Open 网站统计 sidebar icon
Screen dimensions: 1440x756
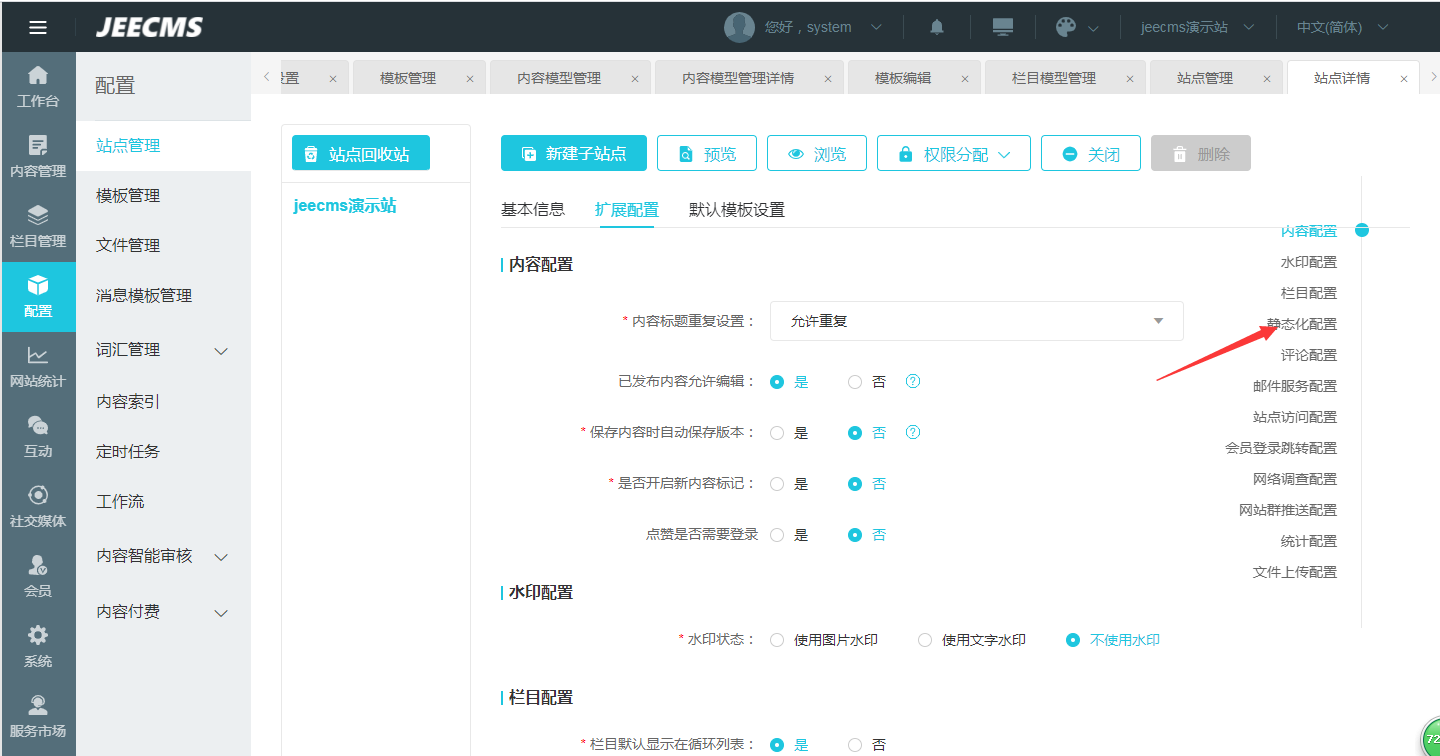38,367
